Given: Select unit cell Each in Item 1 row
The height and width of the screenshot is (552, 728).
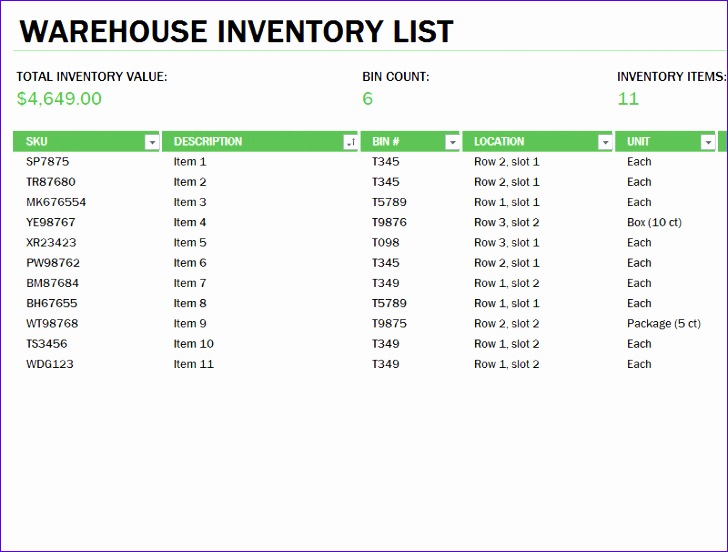Looking at the screenshot, I should pos(639,162).
